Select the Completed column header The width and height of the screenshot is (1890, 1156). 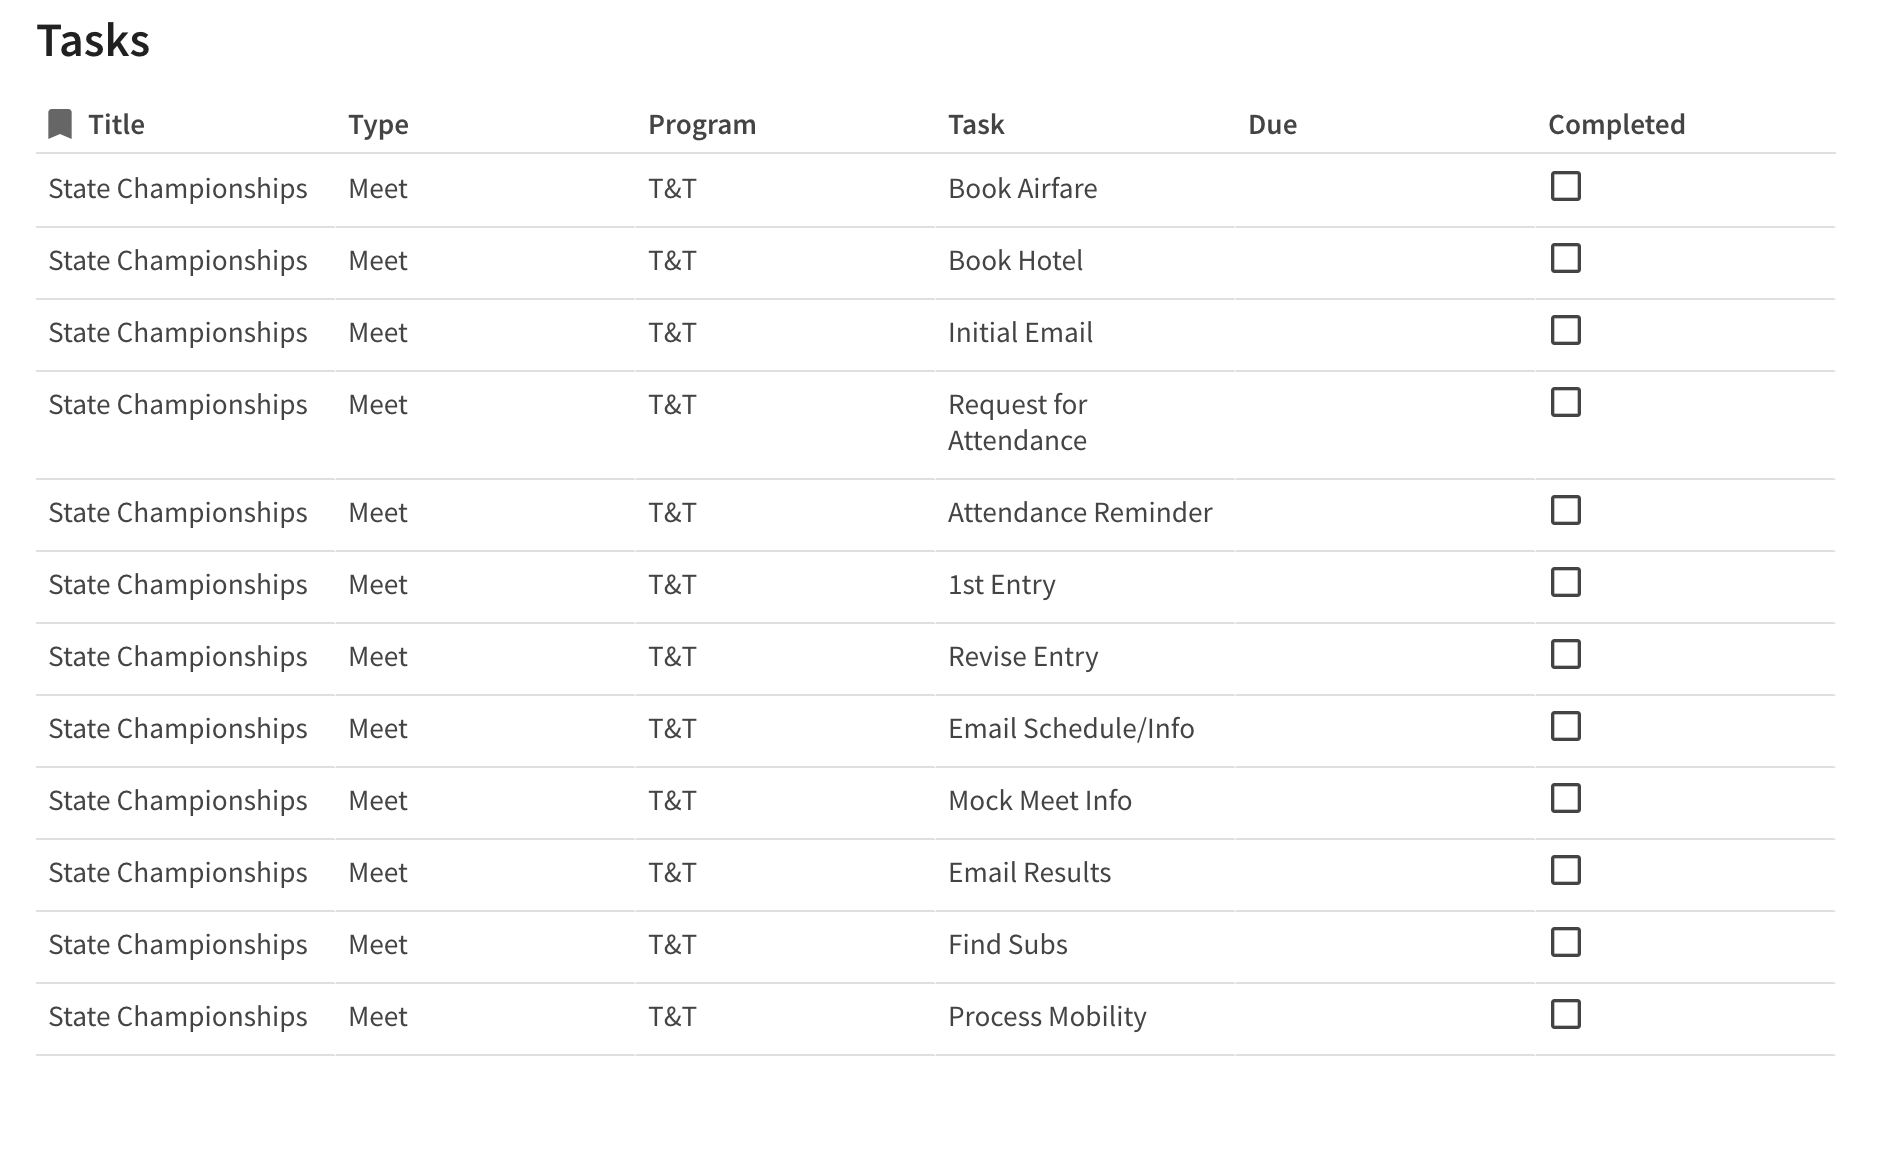(x=1616, y=125)
